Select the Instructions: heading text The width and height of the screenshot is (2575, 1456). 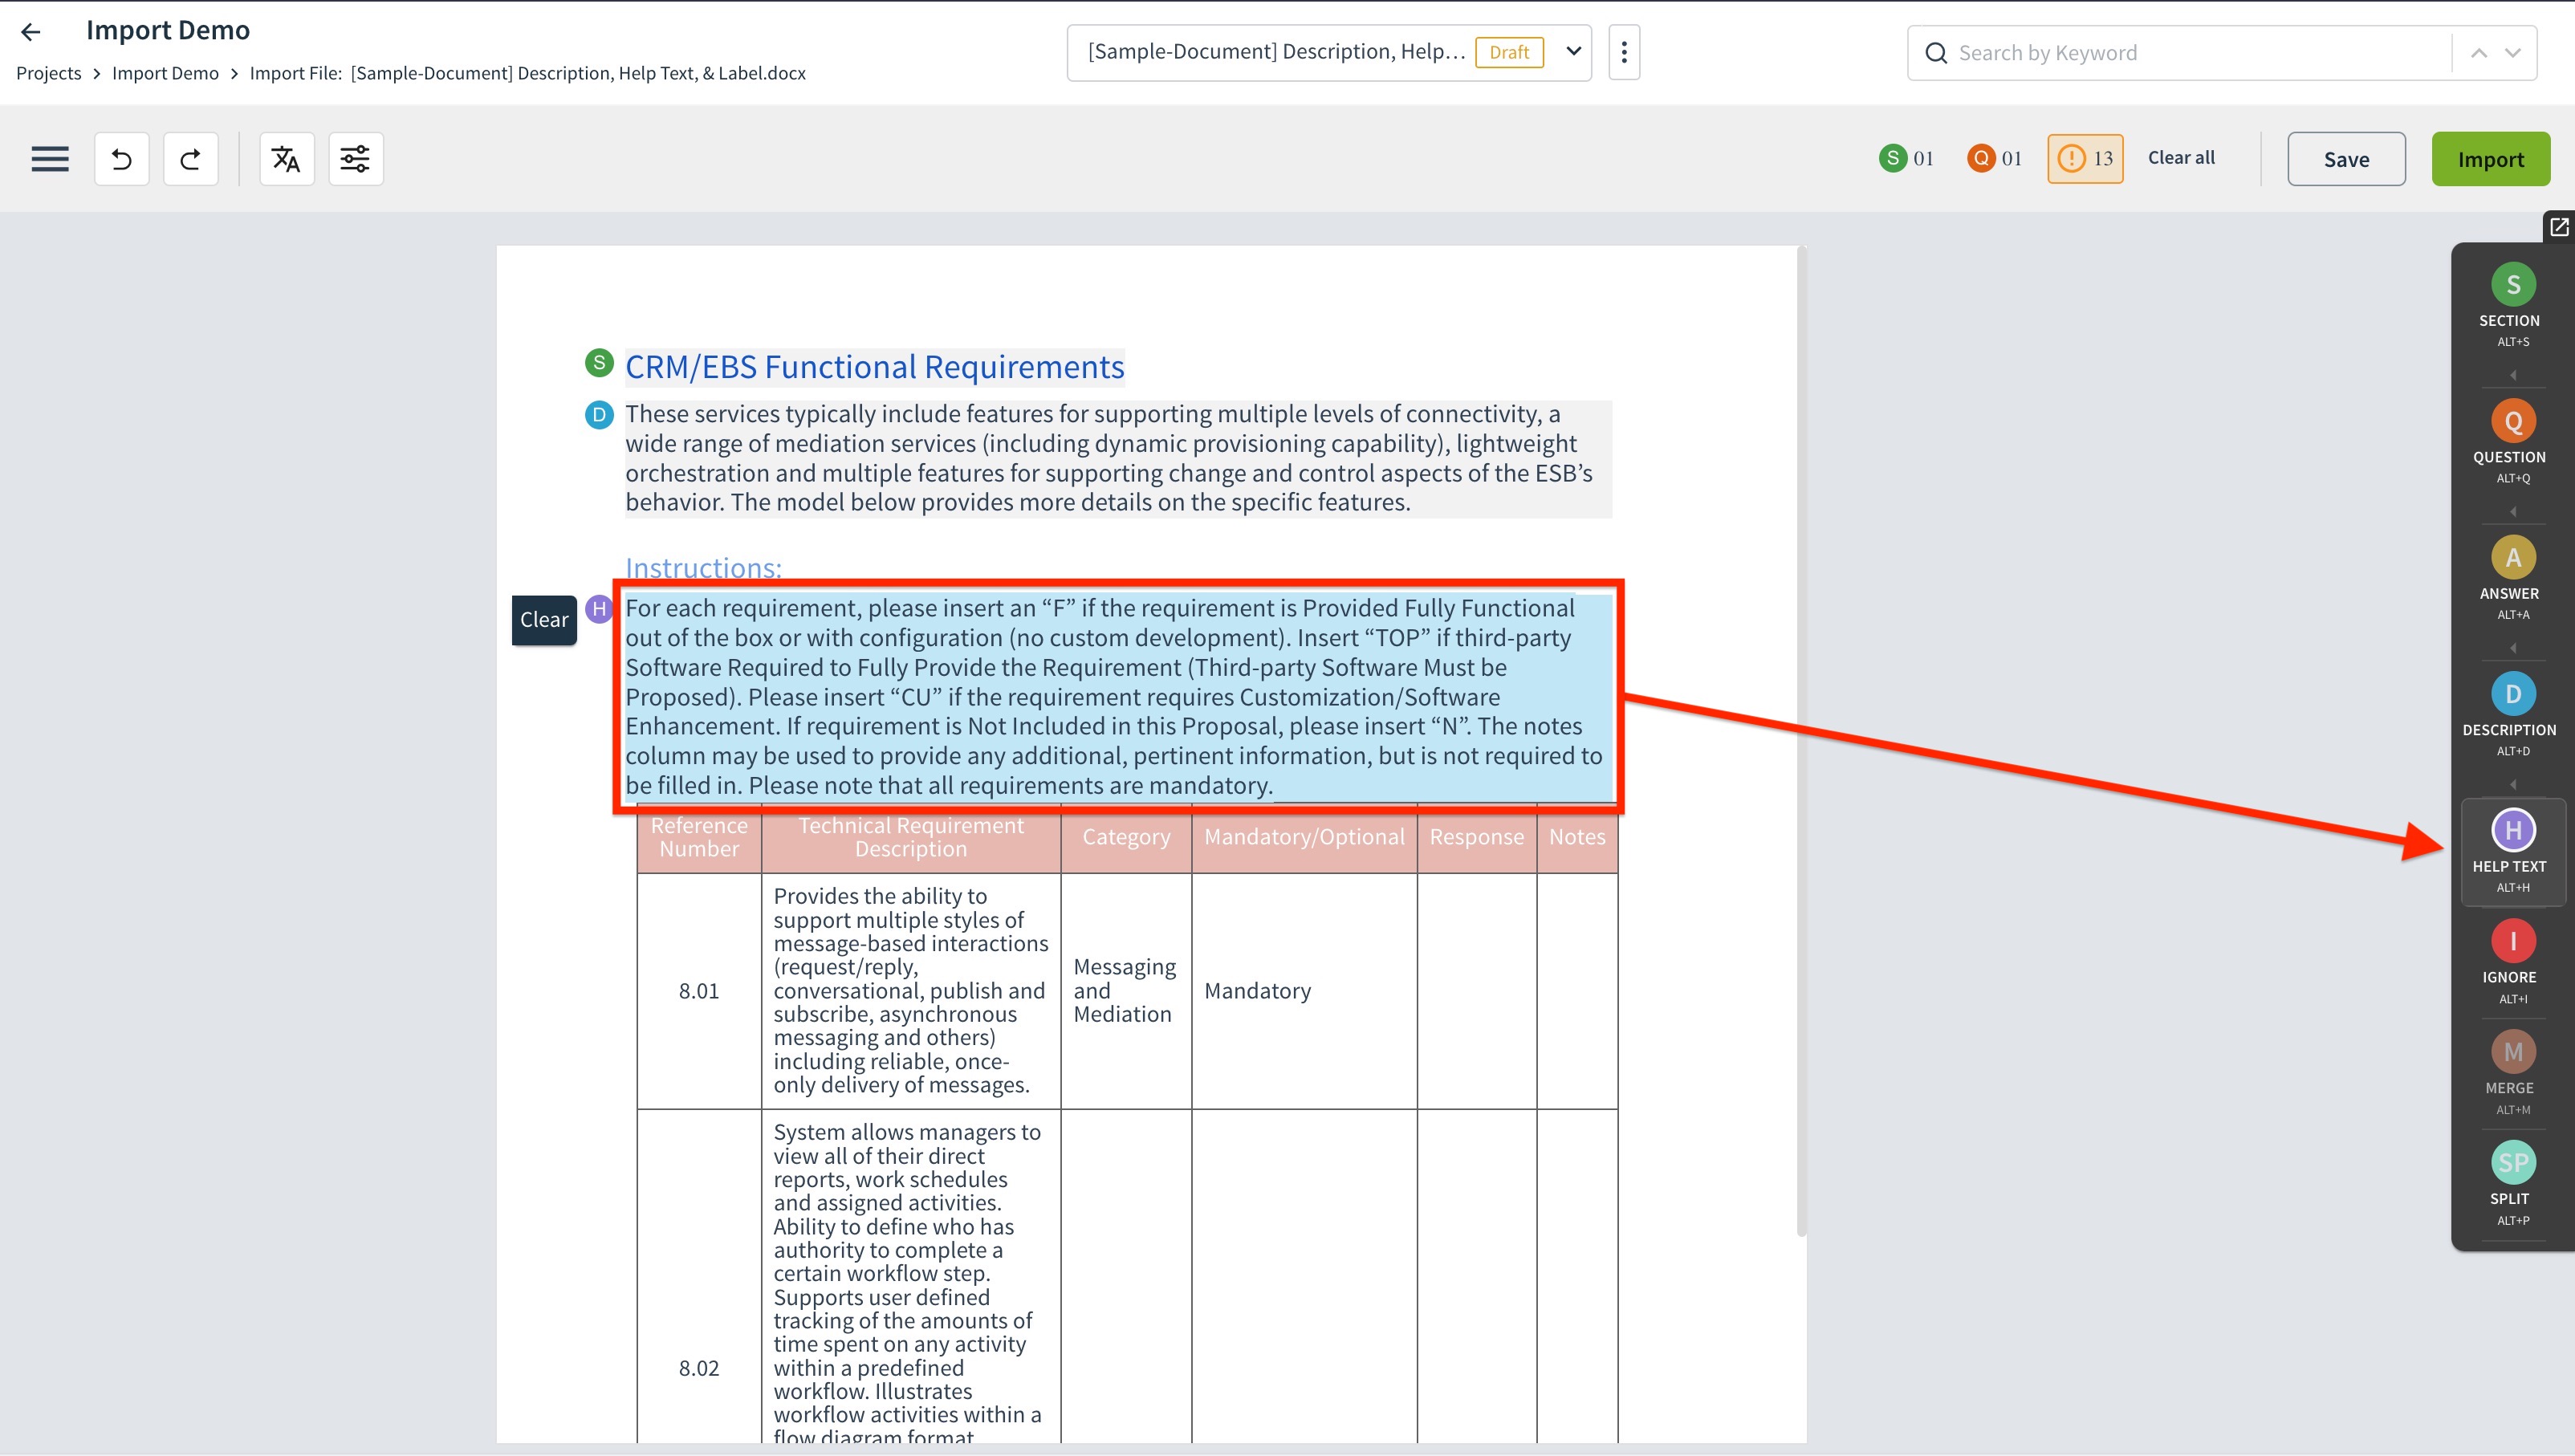pyautogui.click(x=703, y=567)
